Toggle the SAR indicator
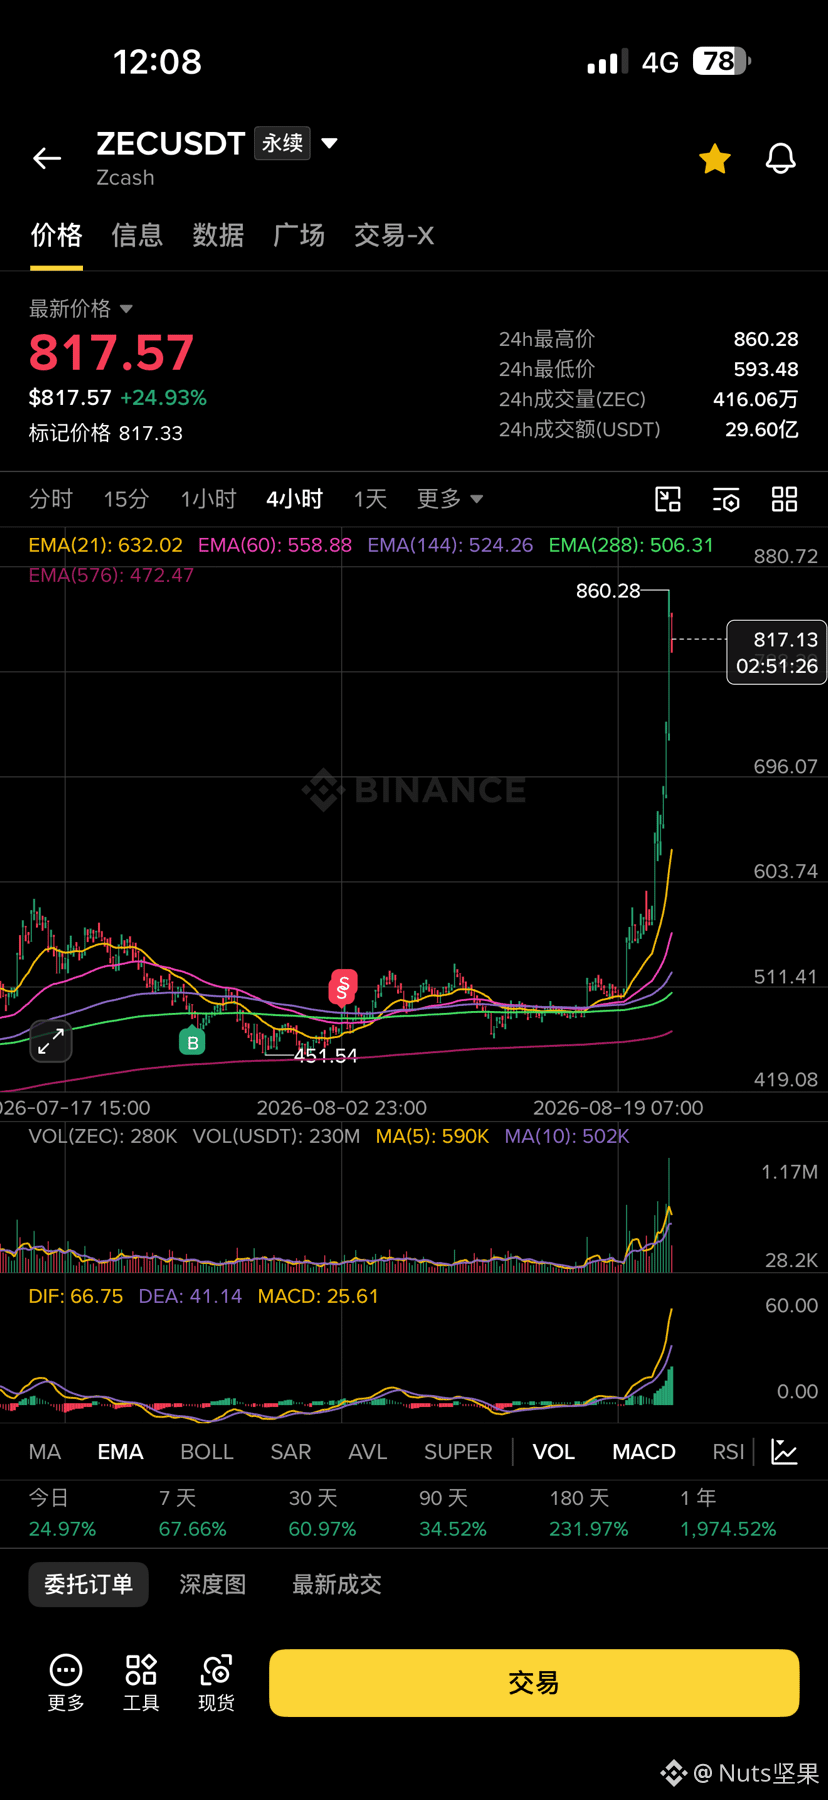The height and width of the screenshot is (1800, 828). 291,1452
